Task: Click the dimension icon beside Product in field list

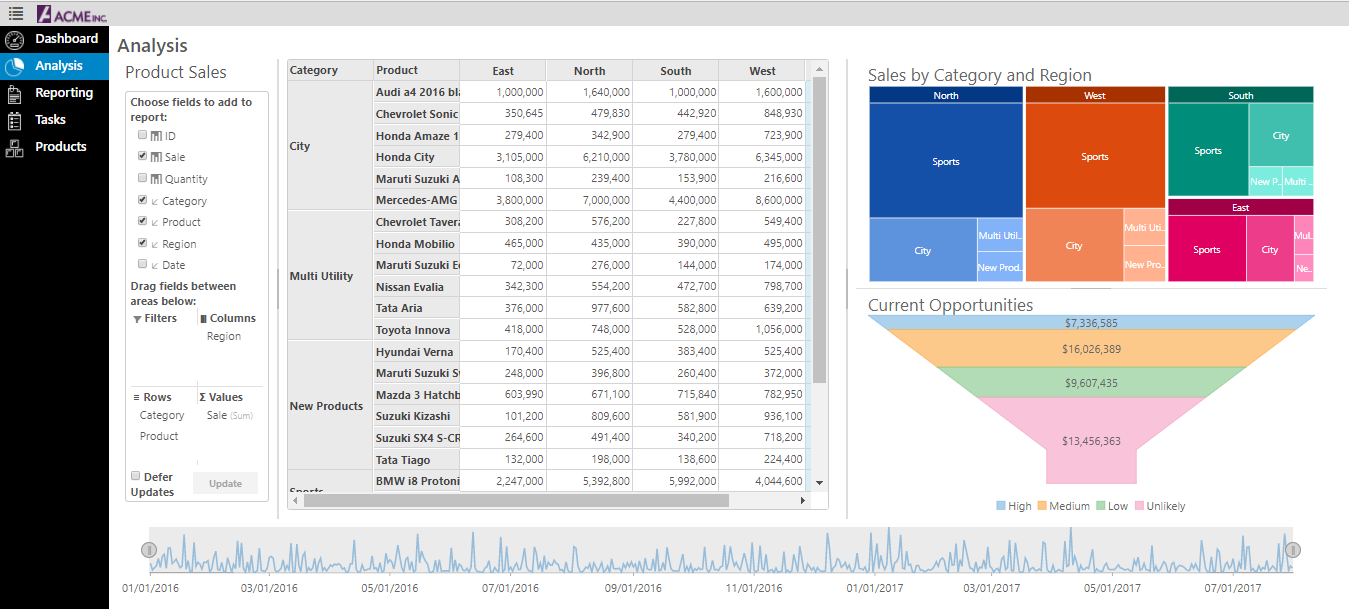Action: click(155, 222)
